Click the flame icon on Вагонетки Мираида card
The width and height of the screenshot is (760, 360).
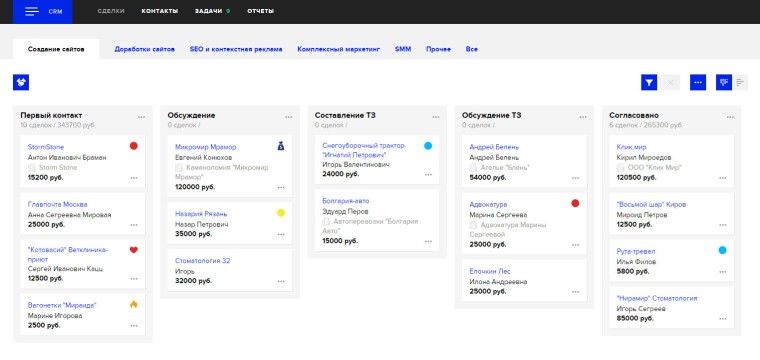(x=134, y=304)
